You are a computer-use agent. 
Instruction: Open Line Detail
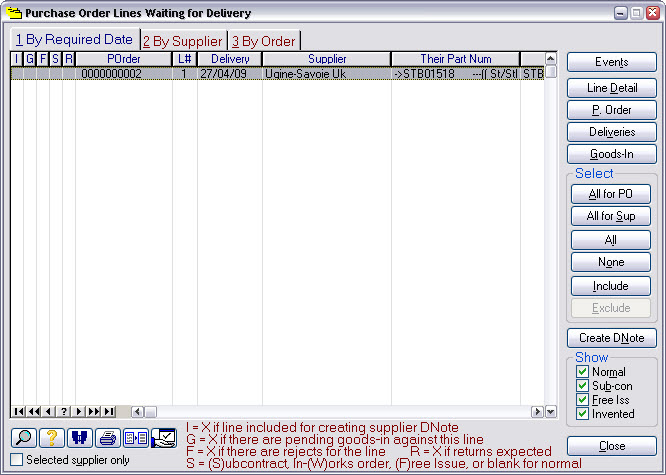tap(612, 88)
